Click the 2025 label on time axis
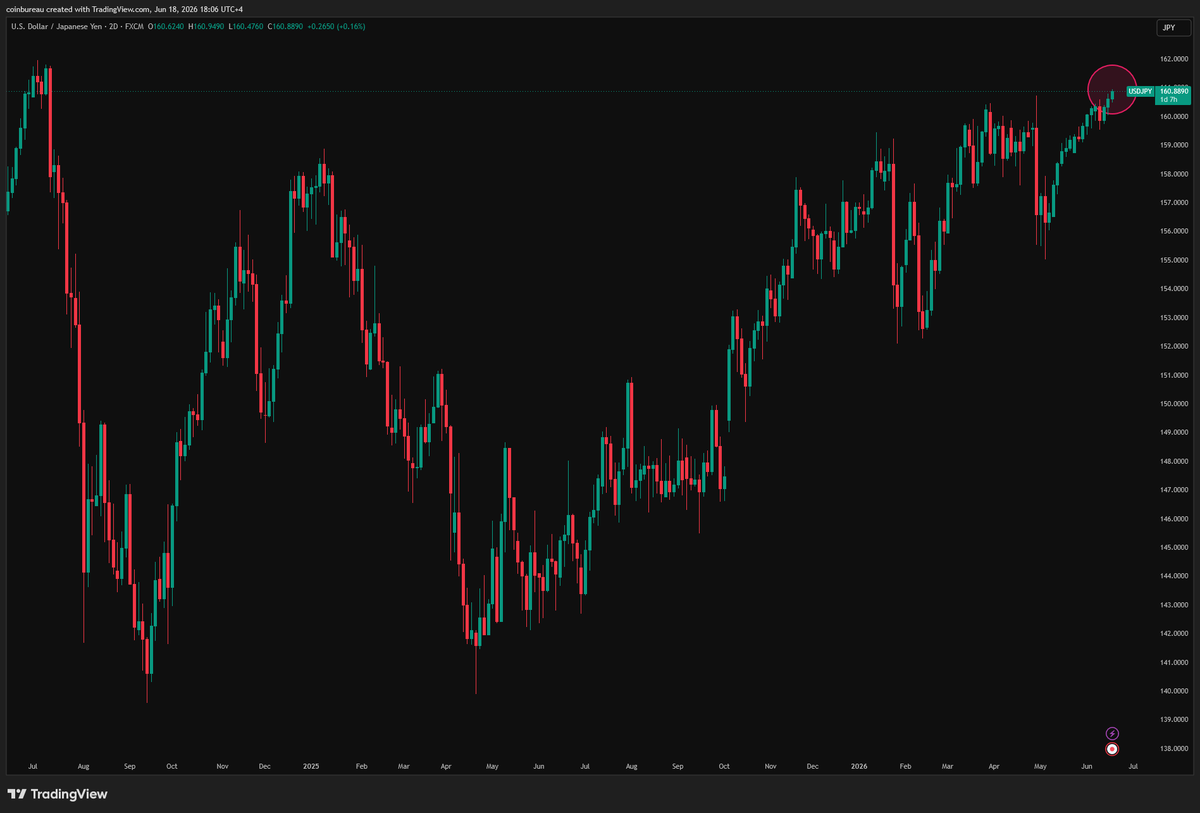Screen dimensions: 1200x813 (311, 766)
